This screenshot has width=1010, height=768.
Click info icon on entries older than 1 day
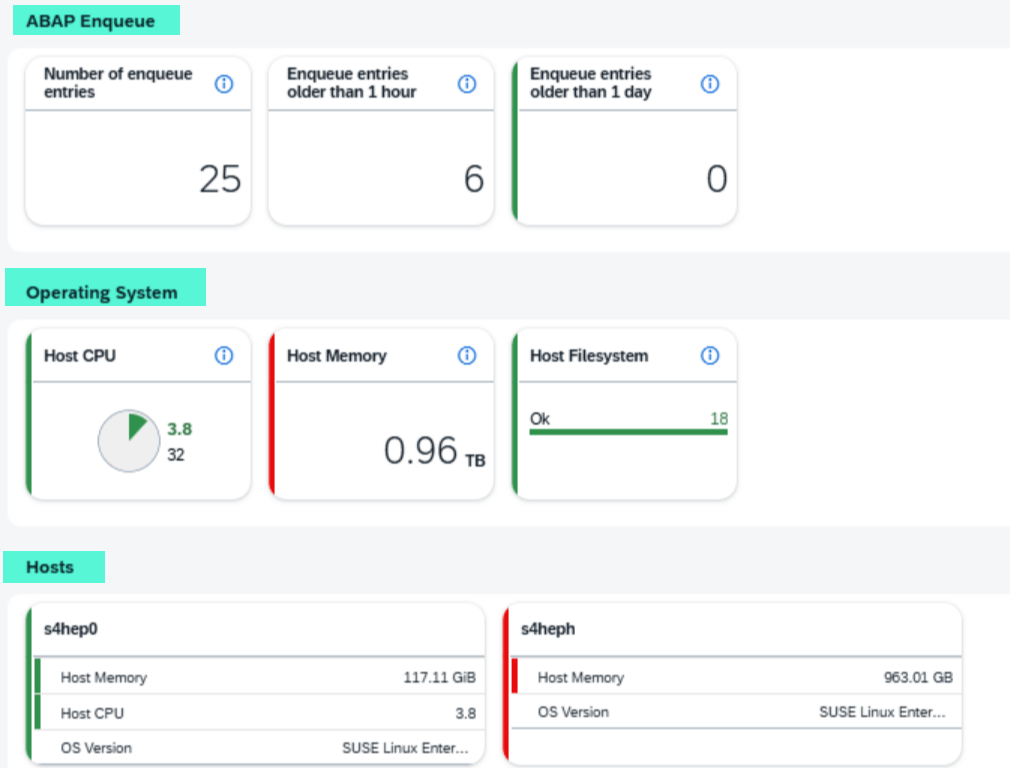point(710,84)
